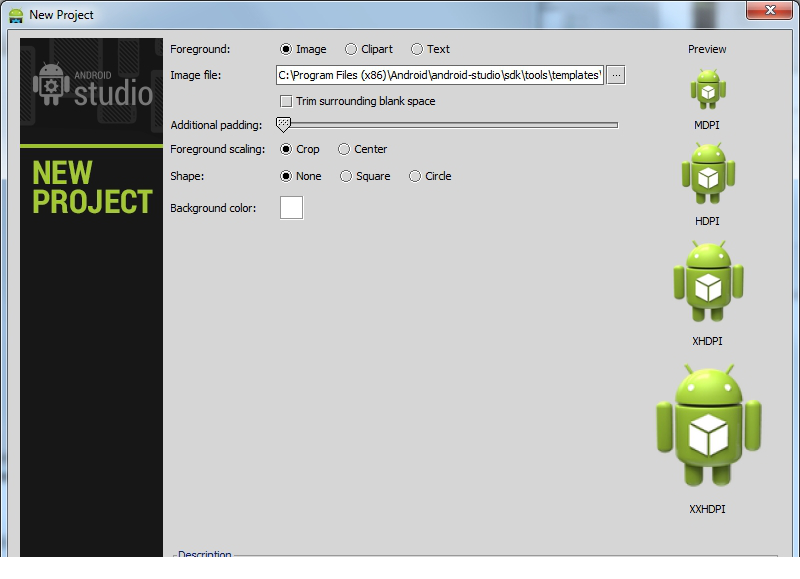Click the HDPI label text
This screenshot has width=800, height=579.
pyautogui.click(x=707, y=221)
